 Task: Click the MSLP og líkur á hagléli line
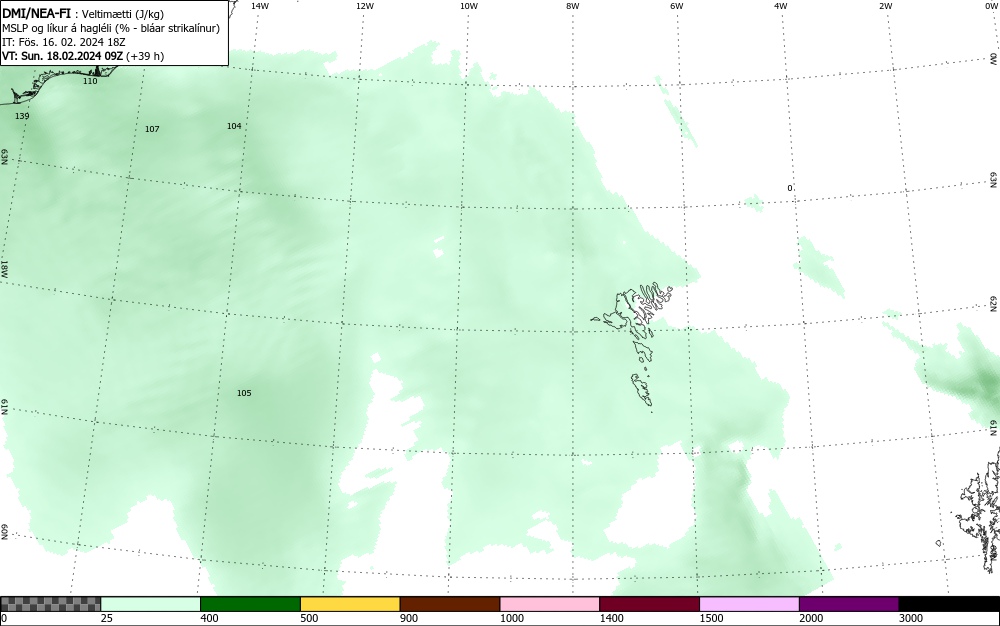pos(111,28)
